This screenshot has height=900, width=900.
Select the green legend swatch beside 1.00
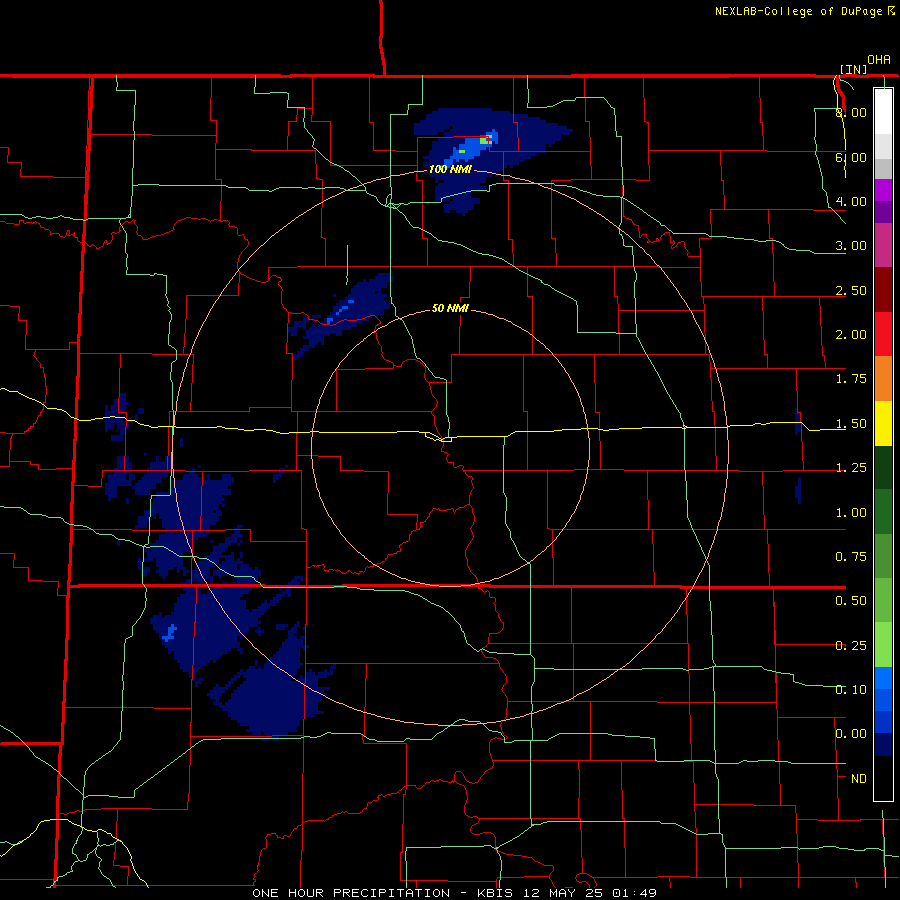(883, 512)
